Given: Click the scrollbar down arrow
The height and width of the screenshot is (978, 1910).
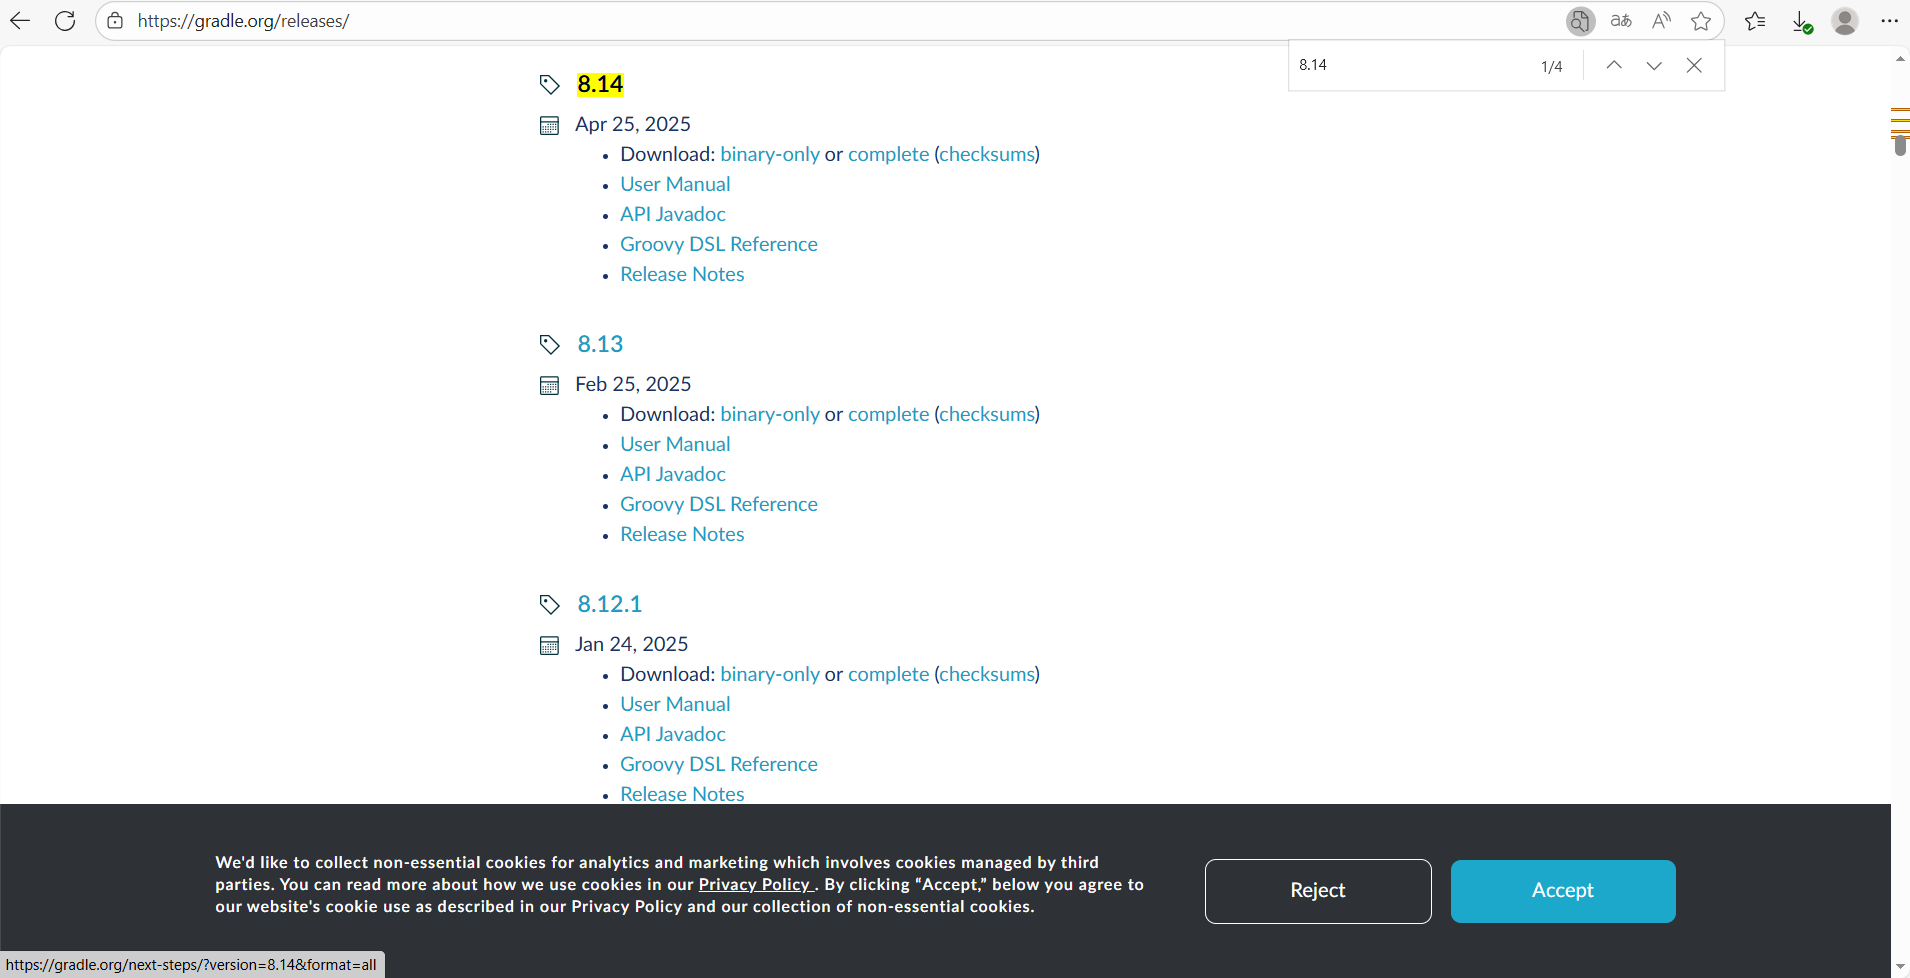Looking at the screenshot, I should [x=1900, y=967].
